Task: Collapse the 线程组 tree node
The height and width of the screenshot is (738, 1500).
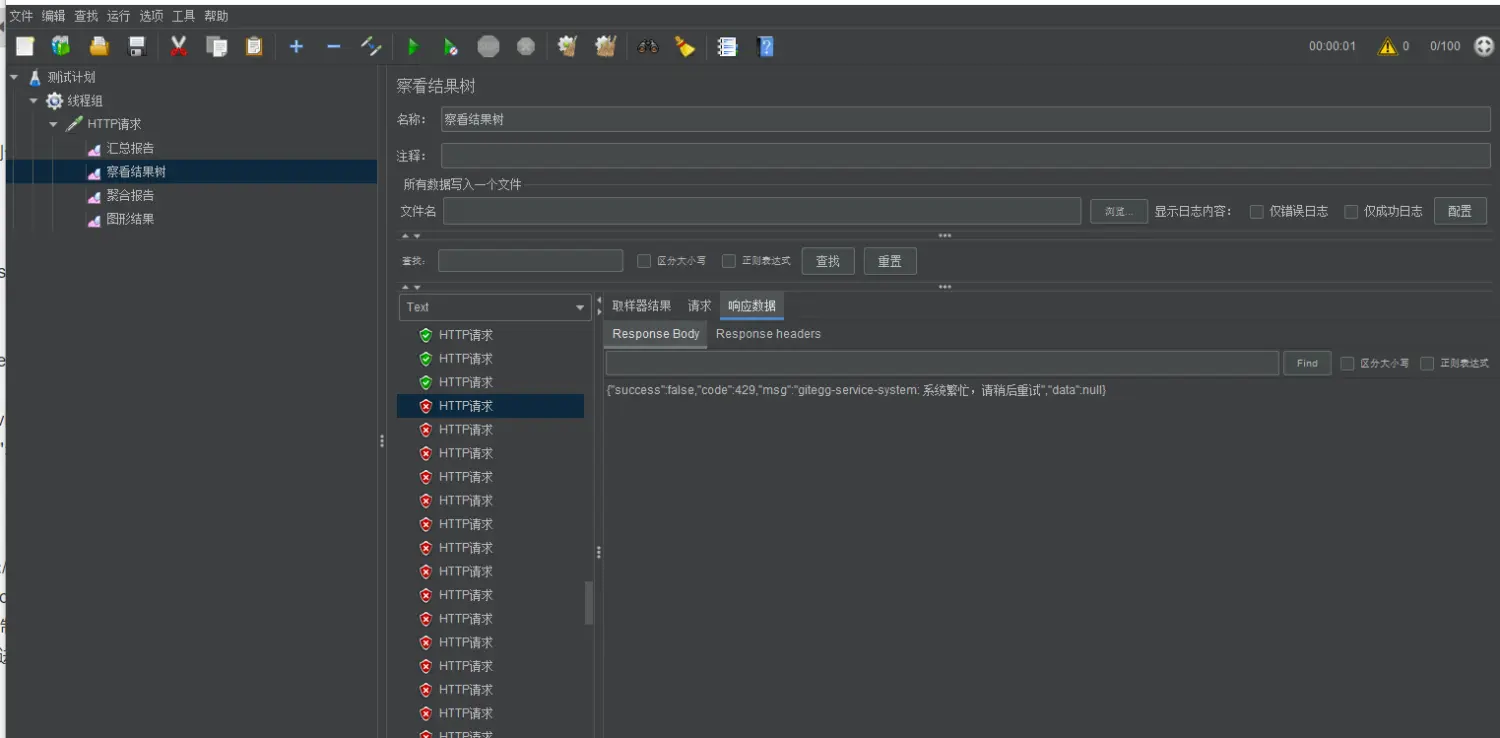Action: tap(33, 101)
